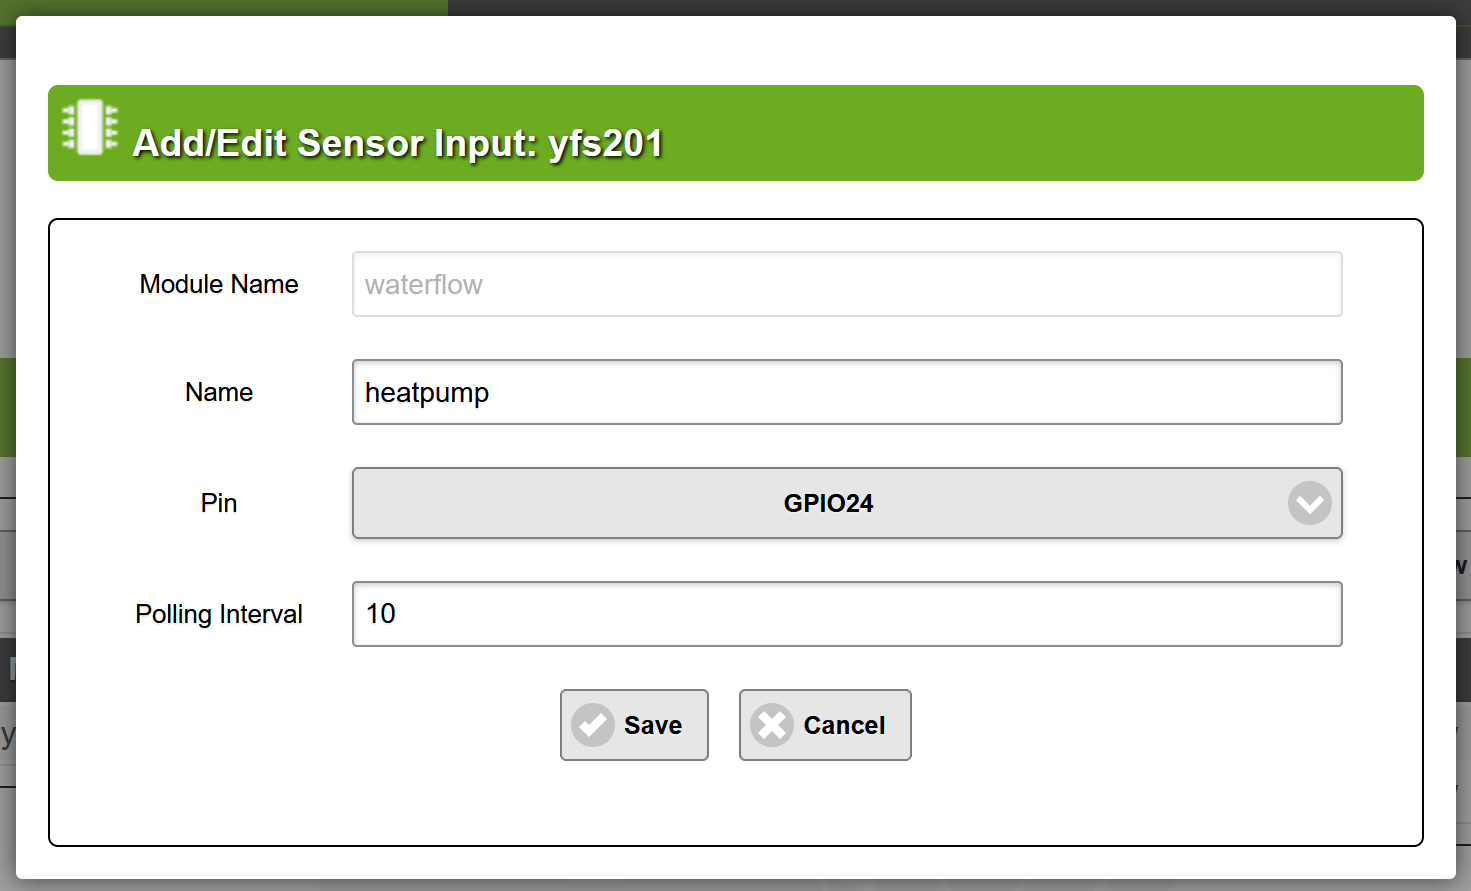Screen dimensions: 1471x891
Task: Click into the Polling Interval input box
Action: point(846,614)
